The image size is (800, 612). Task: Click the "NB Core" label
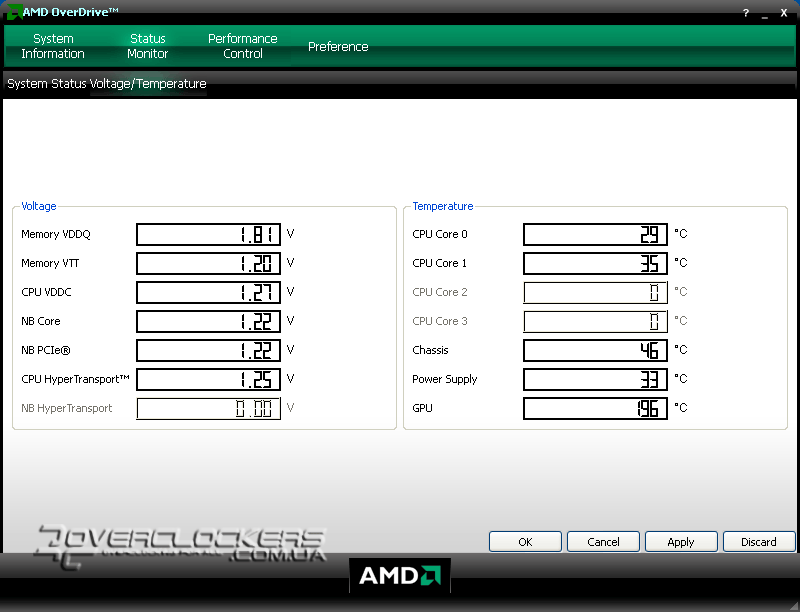tap(41, 321)
